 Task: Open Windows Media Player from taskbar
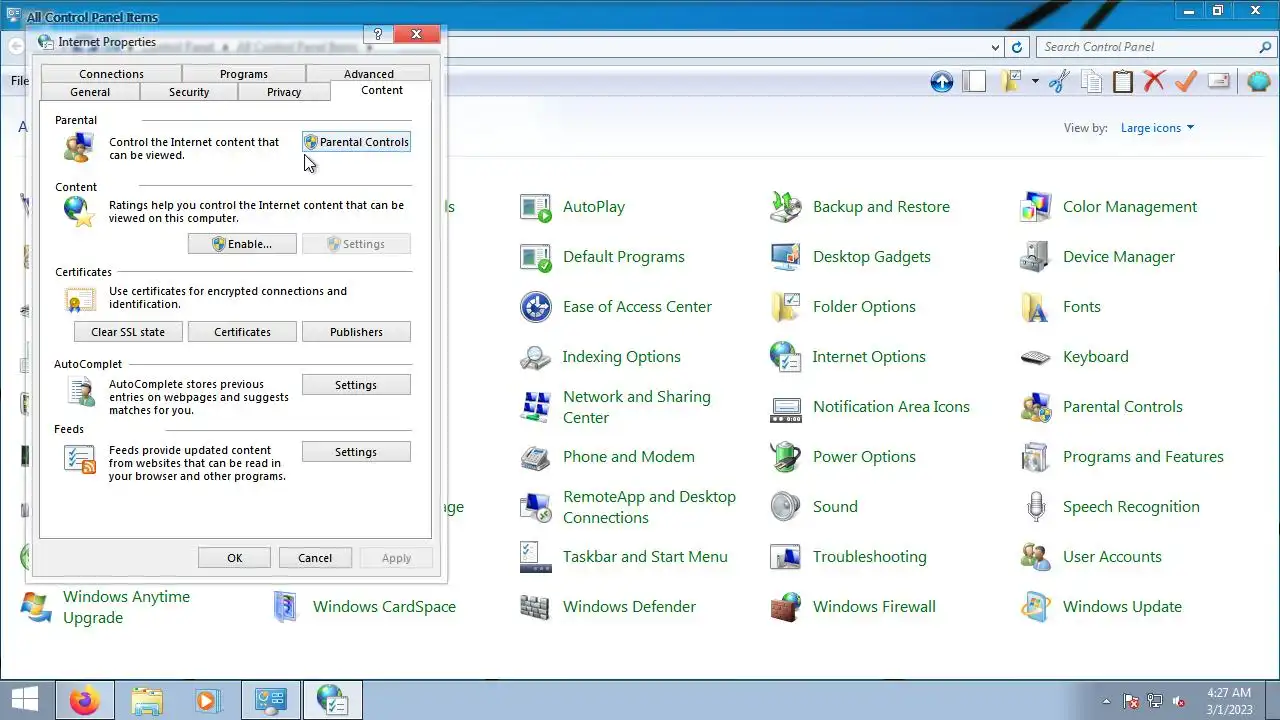207,701
